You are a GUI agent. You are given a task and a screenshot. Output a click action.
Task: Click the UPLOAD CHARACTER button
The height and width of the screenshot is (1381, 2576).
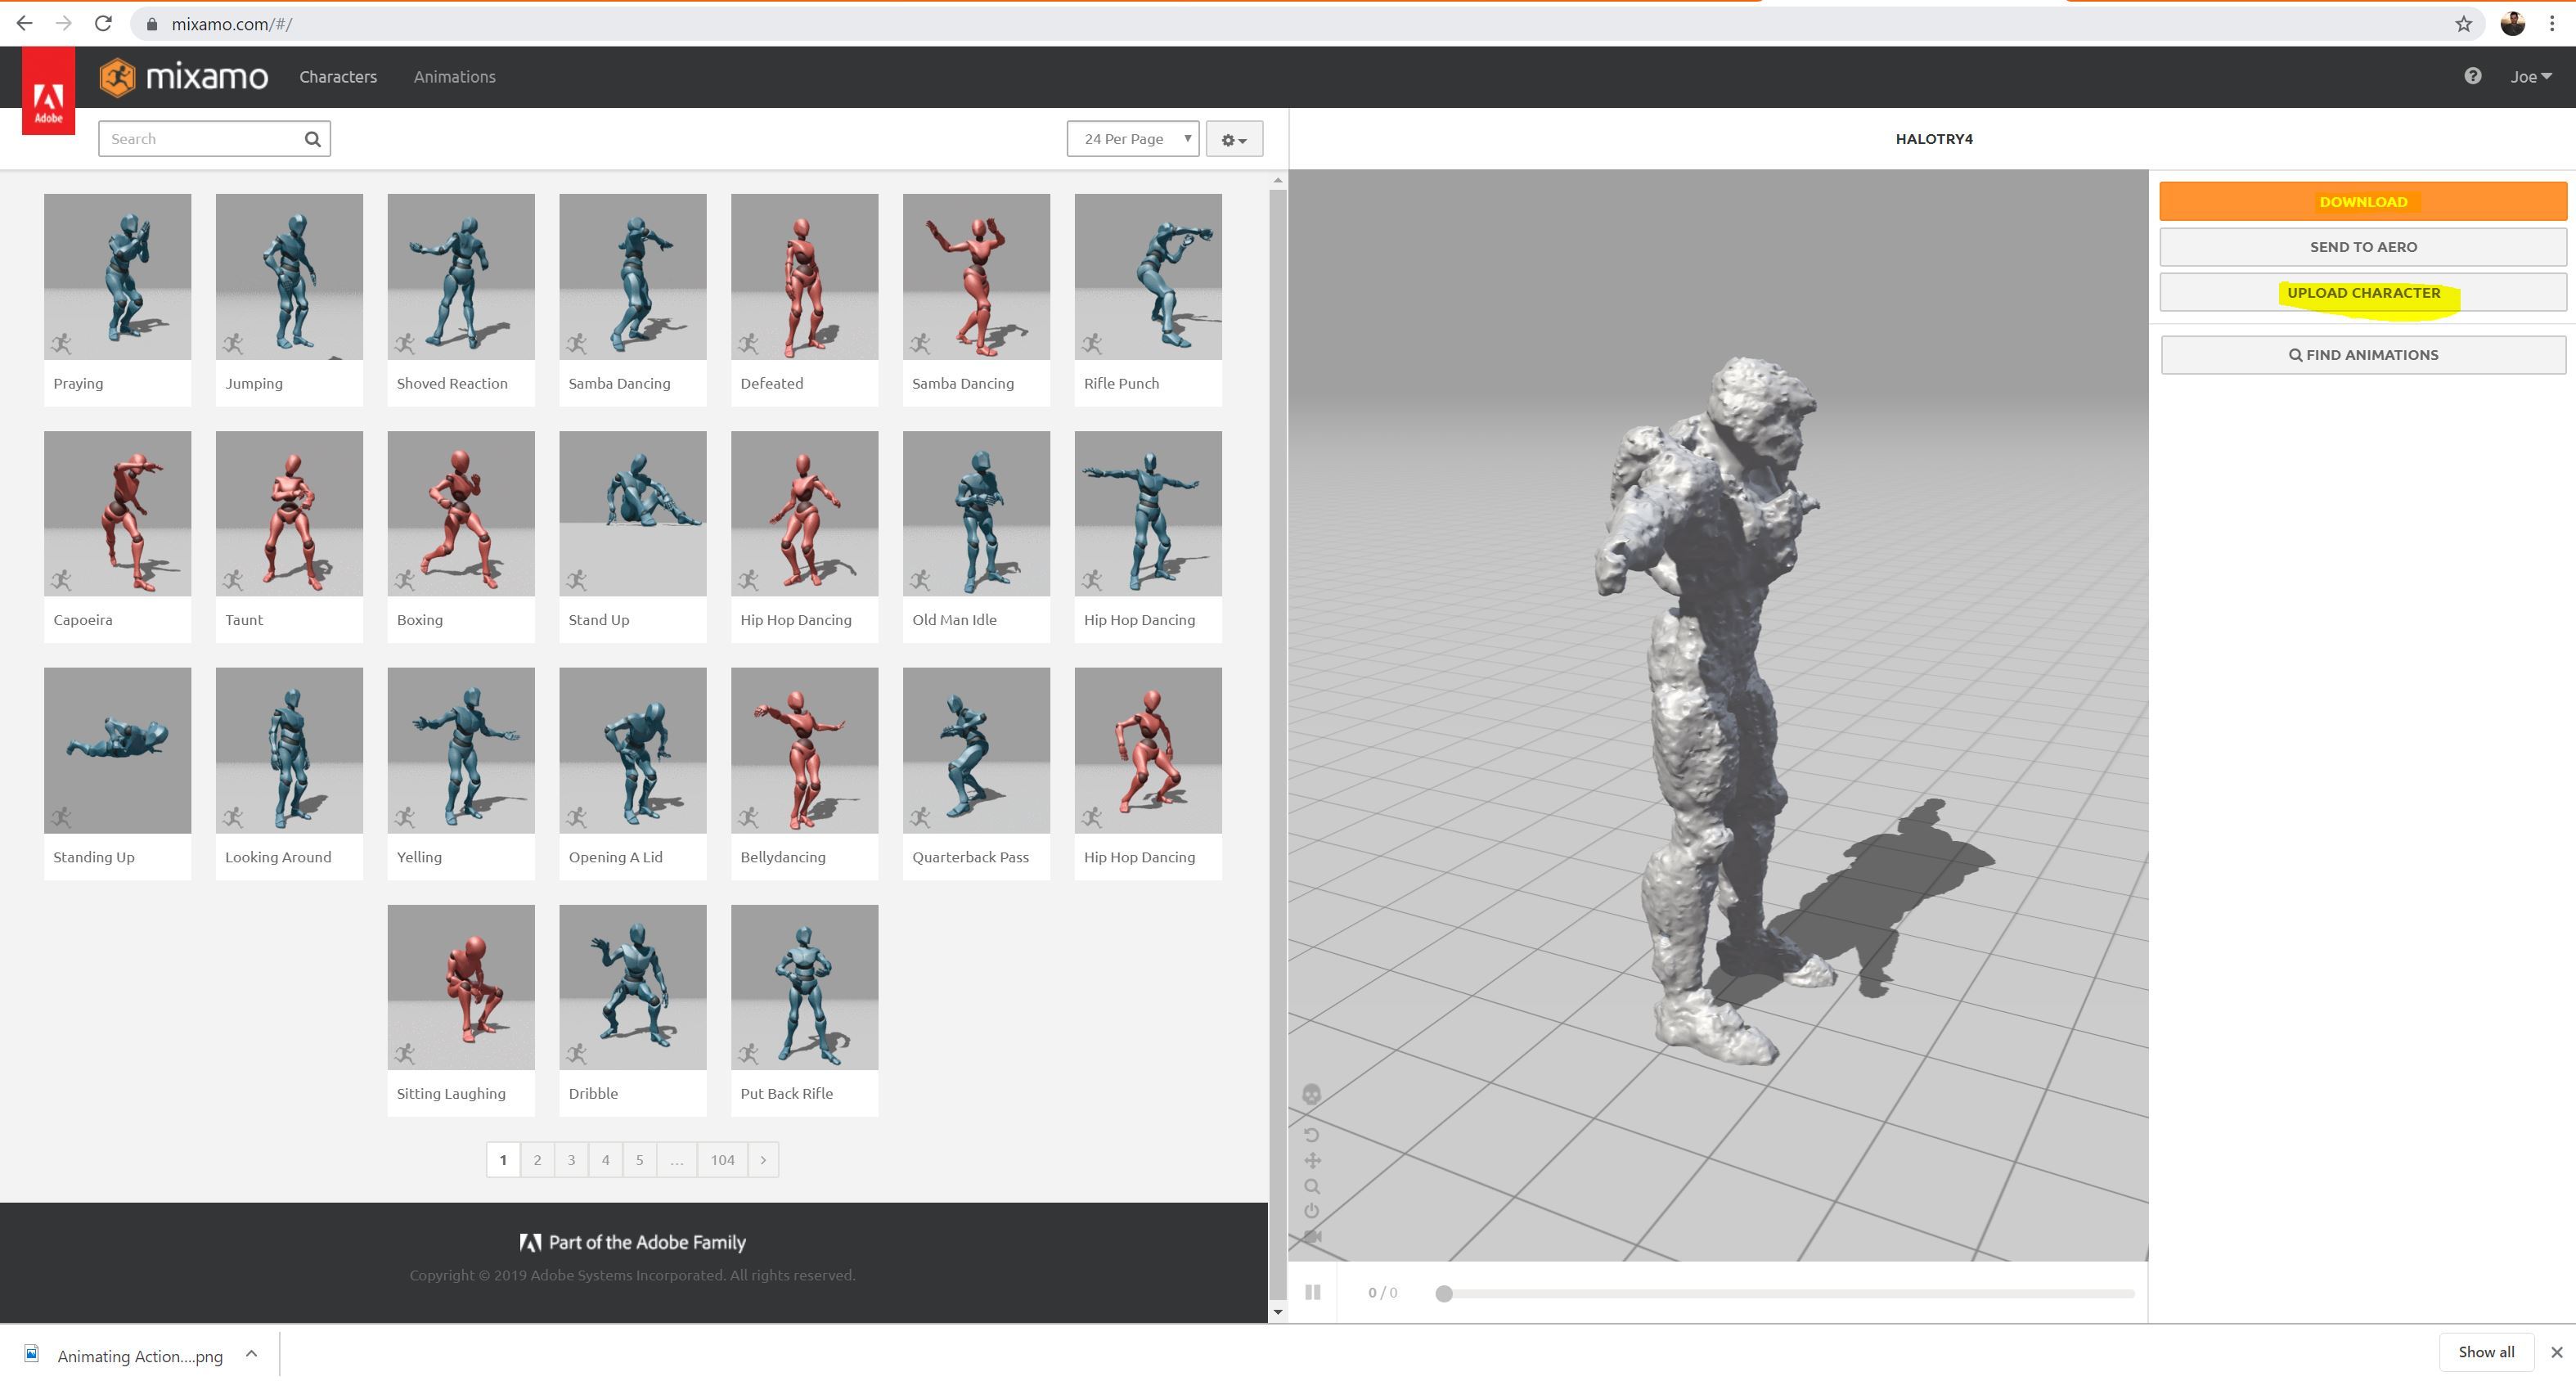[x=2363, y=293]
